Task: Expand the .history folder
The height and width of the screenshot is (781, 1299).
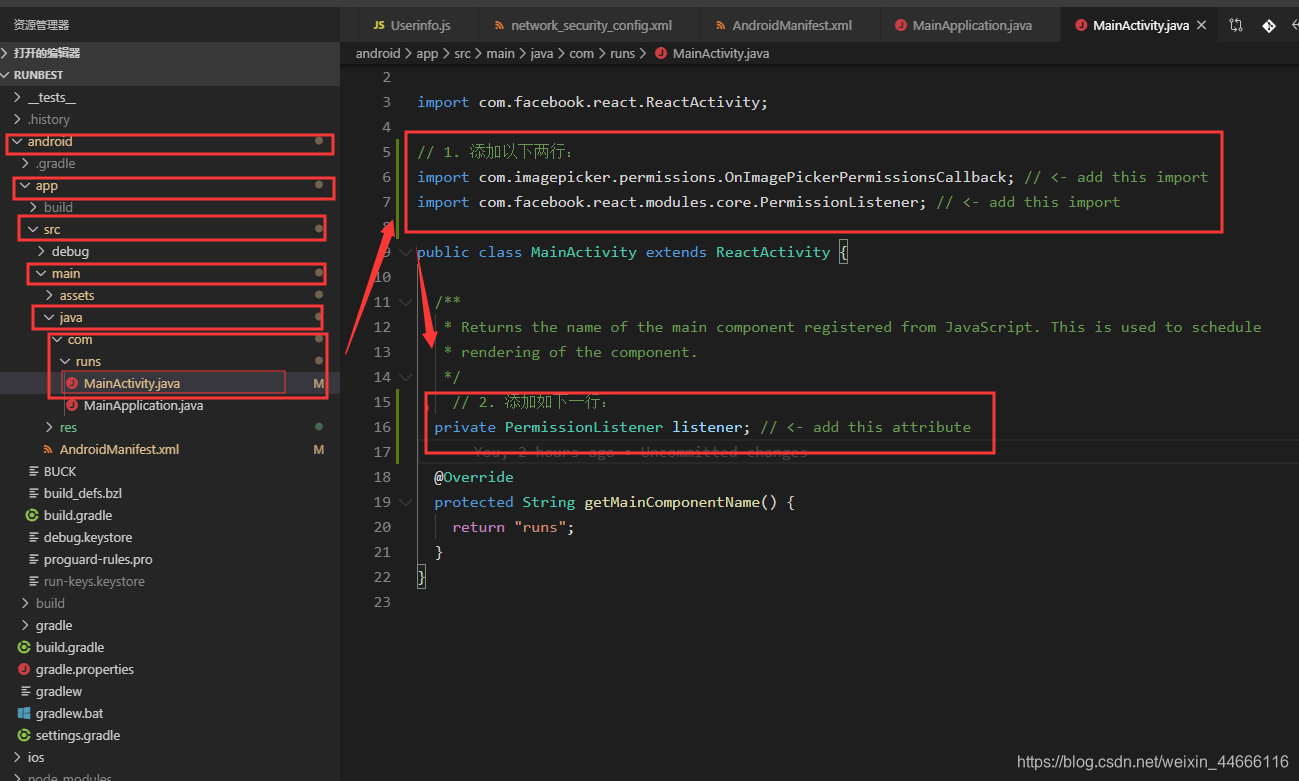Action: click(x=170, y=119)
